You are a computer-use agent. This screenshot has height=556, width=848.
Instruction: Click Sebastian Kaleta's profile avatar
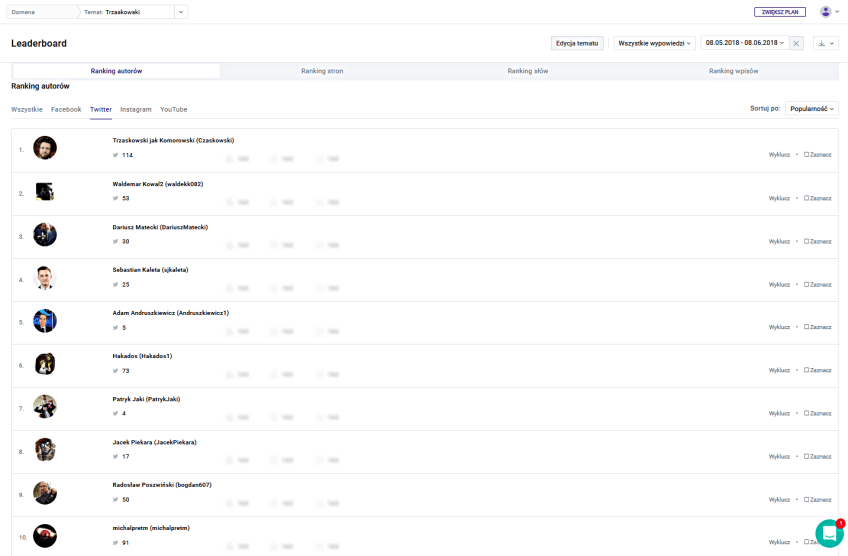(x=44, y=278)
